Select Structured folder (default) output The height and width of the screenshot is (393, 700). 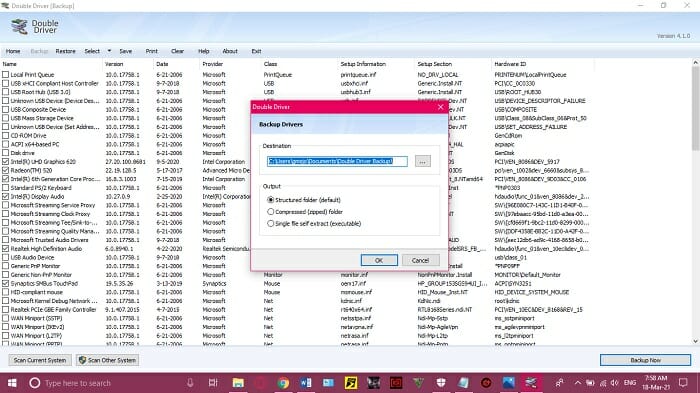tap(271, 200)
